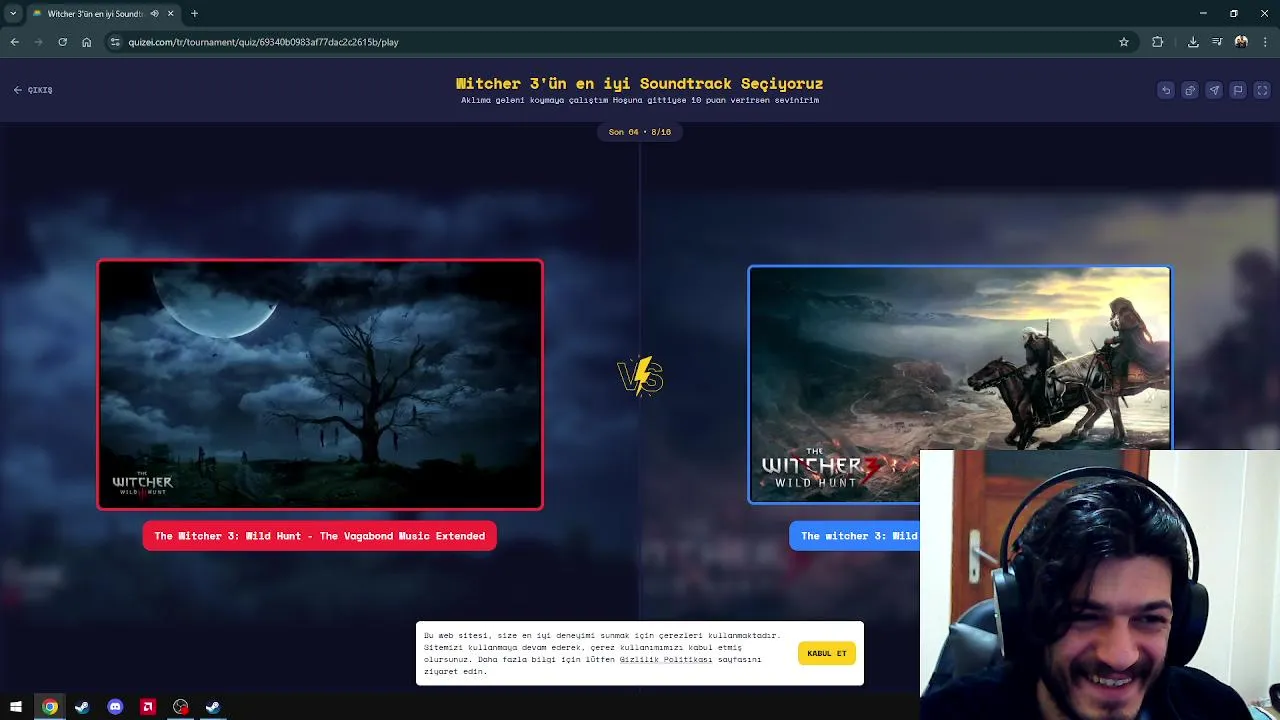Enter fullscreen with the quiz fullscreen icon
The image size is (1280, 720).
pyautogui.click(x=1262, y=90)
